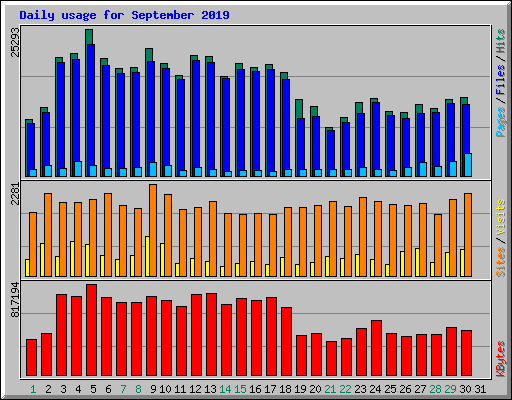
Task: Click the 2281 axis value label
Action: (x=15, y=194)
